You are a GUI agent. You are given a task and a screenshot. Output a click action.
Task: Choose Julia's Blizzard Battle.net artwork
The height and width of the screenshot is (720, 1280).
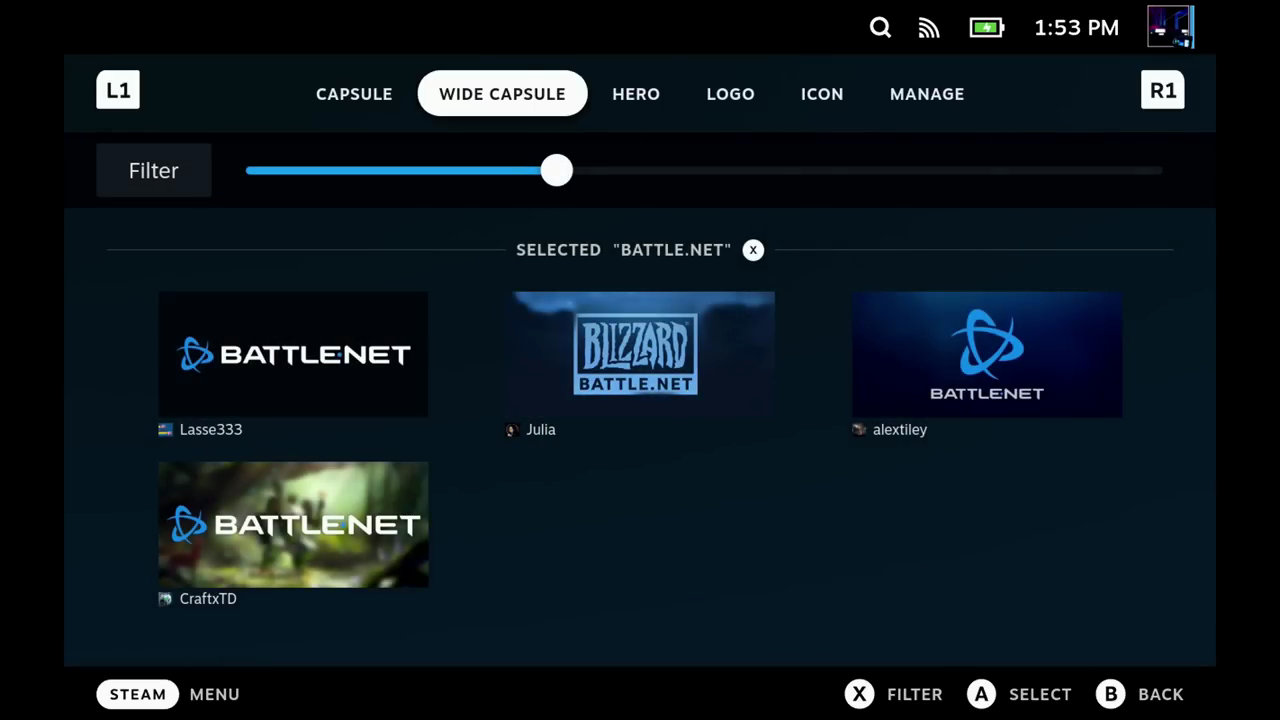click(640, 354)
